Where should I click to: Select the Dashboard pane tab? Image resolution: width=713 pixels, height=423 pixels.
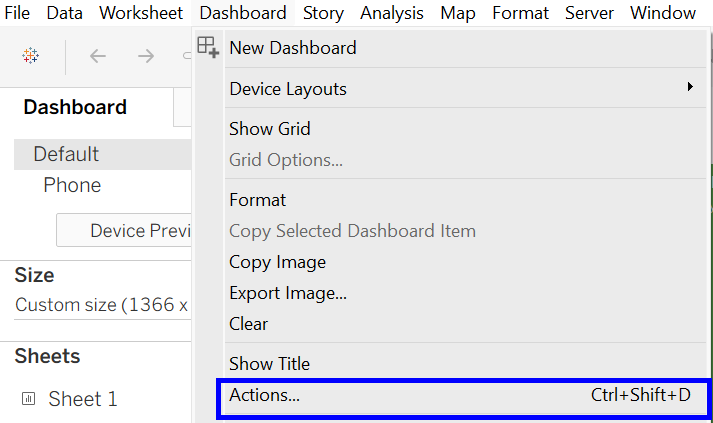coord(75,107)
